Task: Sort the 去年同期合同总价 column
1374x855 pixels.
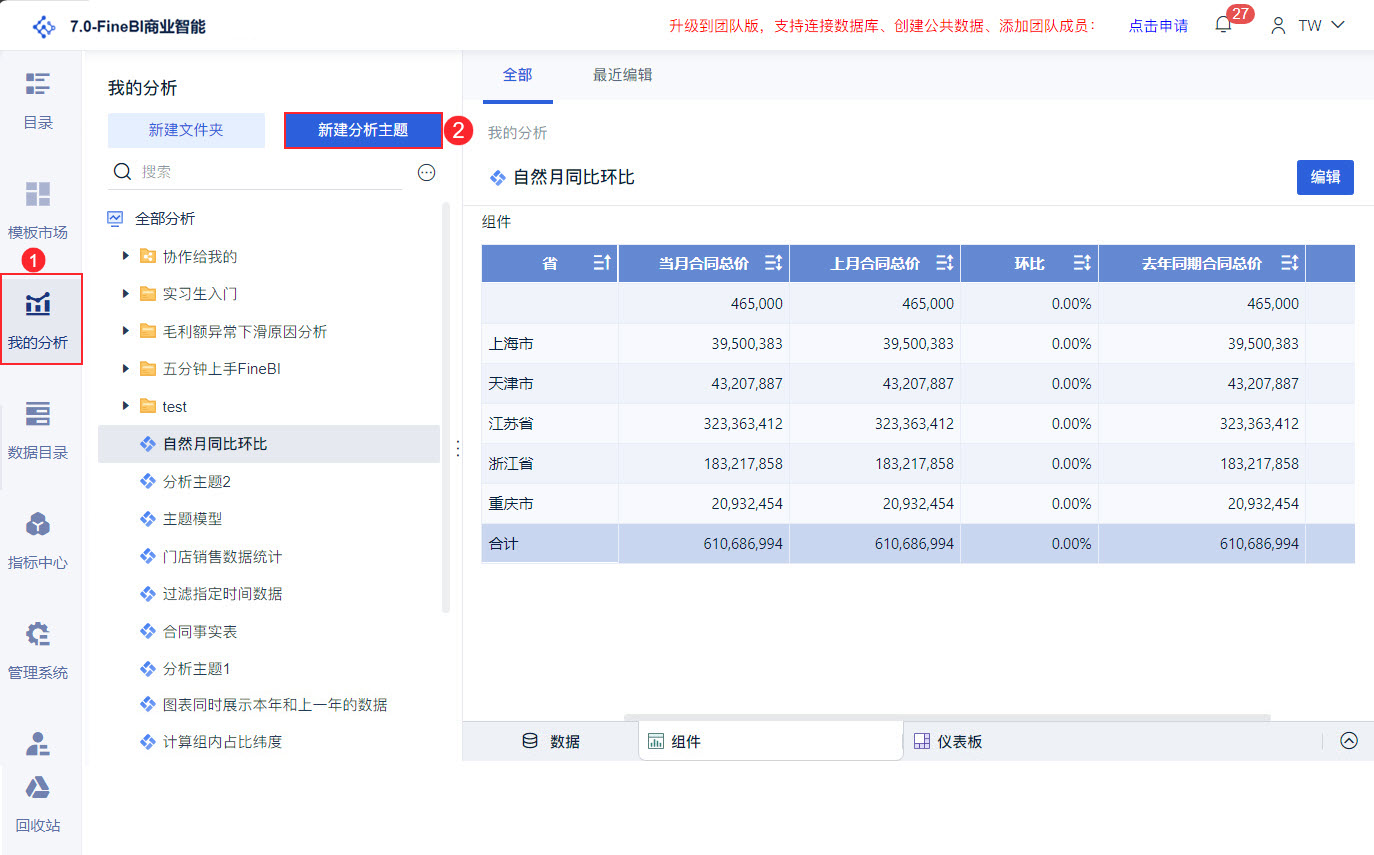Action: coord(1289,263)
